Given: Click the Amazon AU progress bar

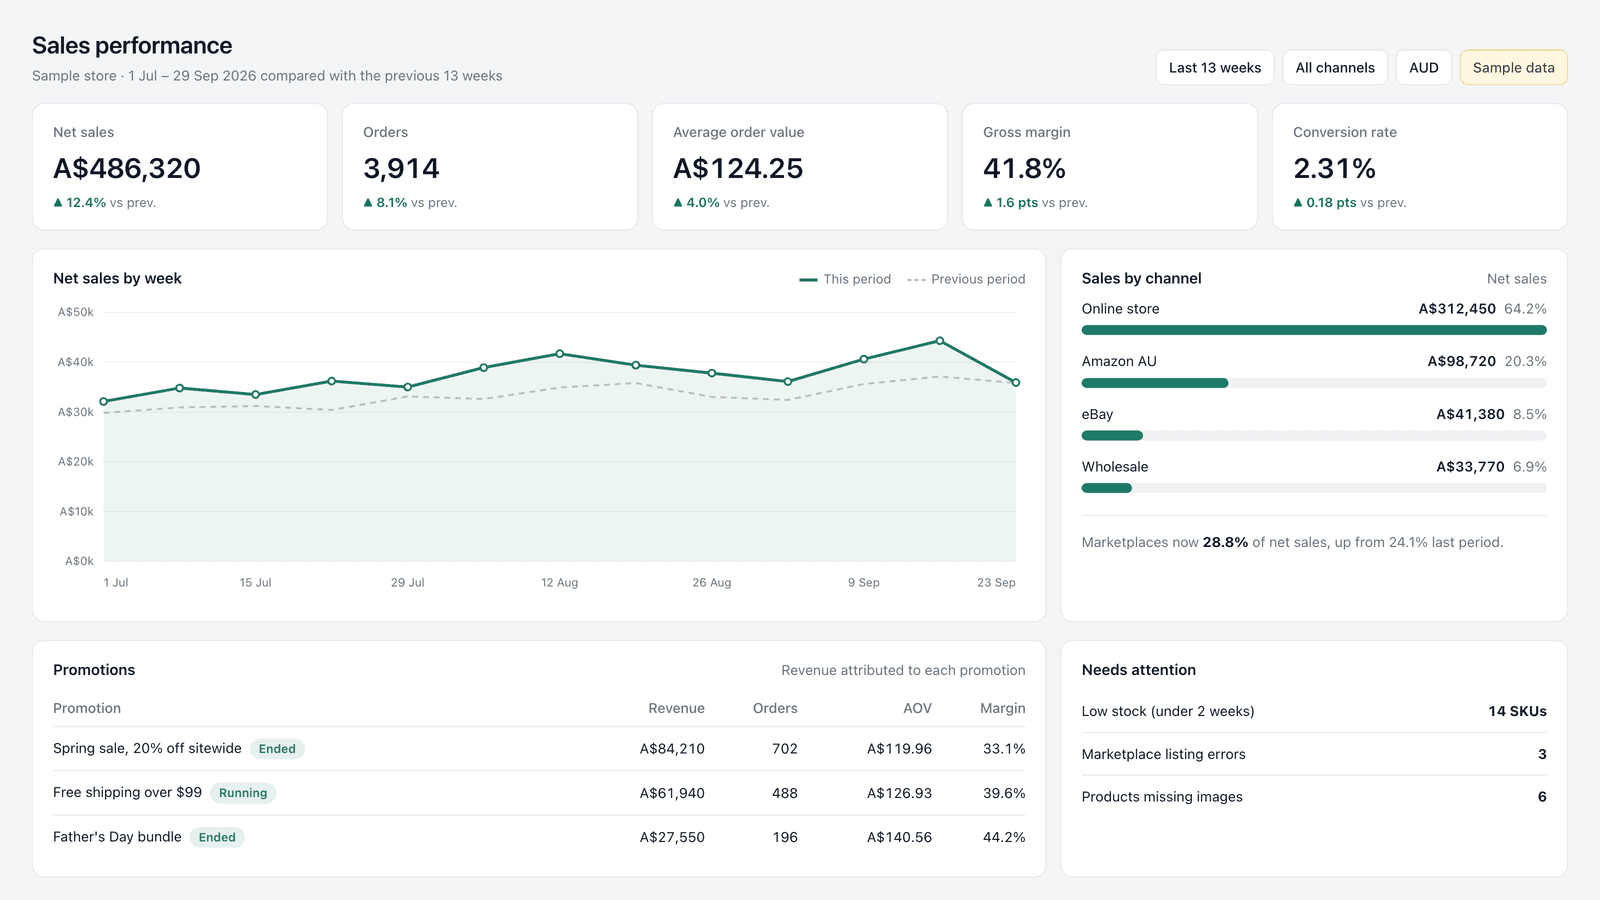Looking at the screenshot, I should [1314, 383].
